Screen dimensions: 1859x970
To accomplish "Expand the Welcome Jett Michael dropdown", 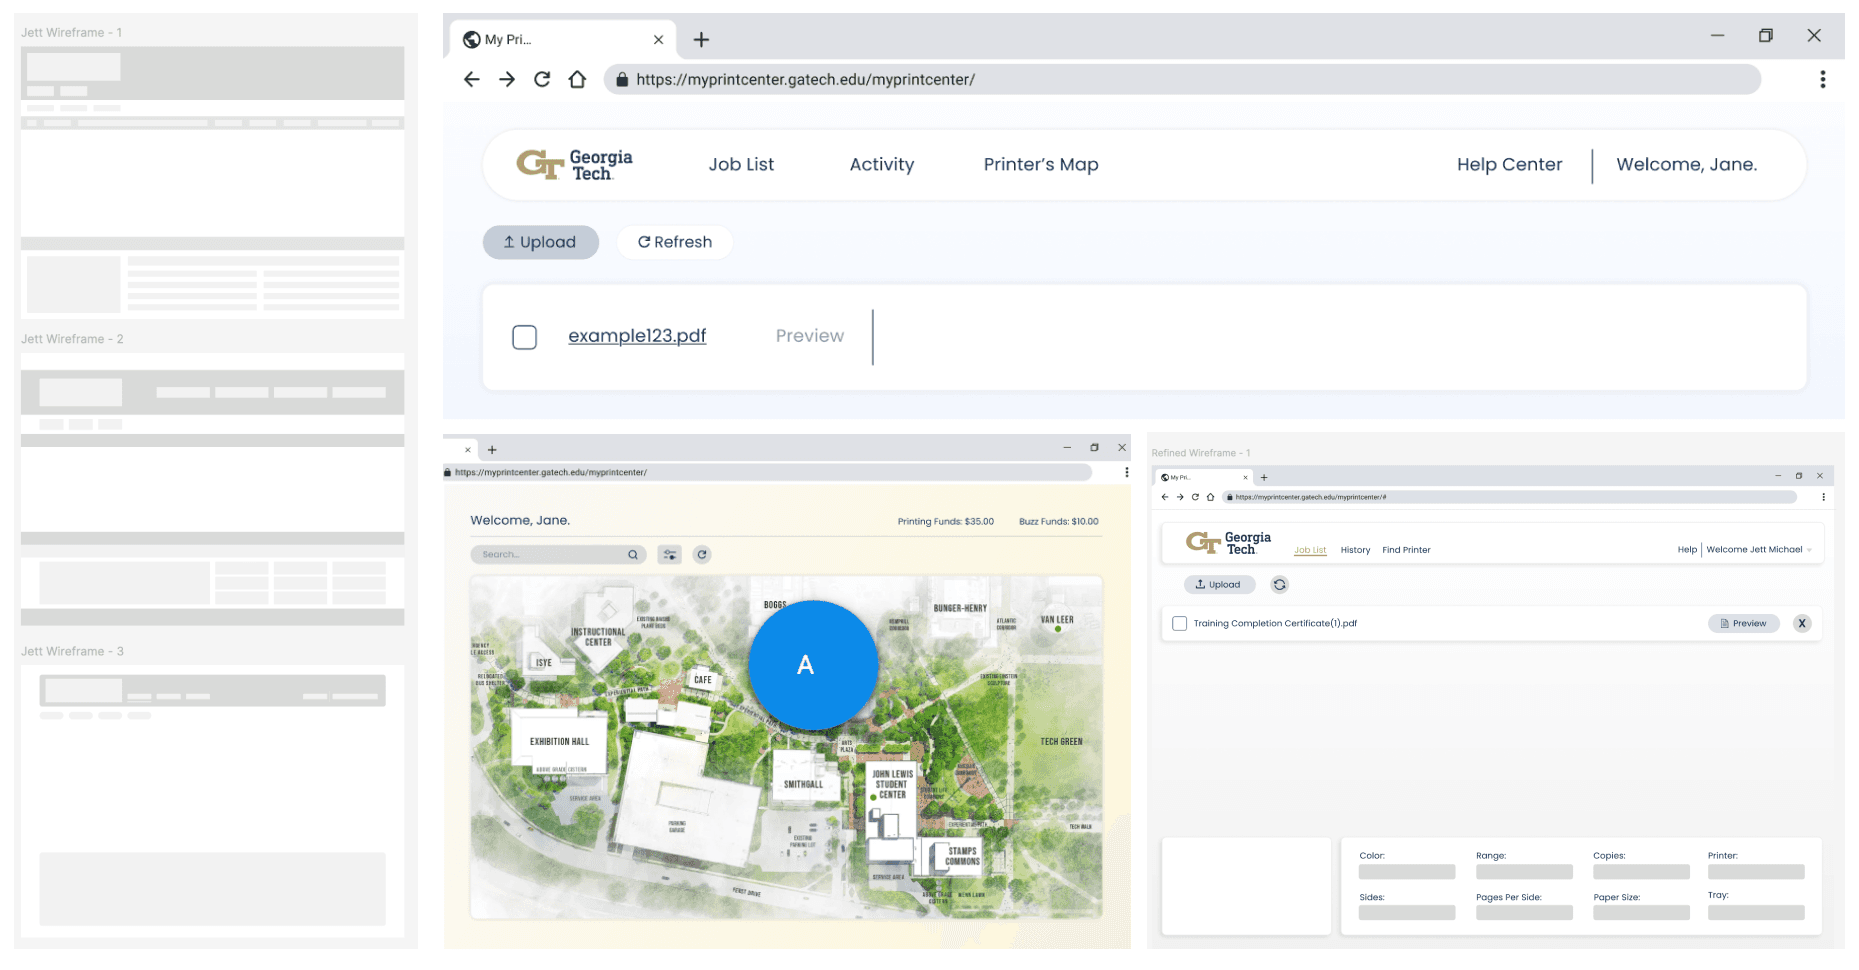I will 1759,550.
